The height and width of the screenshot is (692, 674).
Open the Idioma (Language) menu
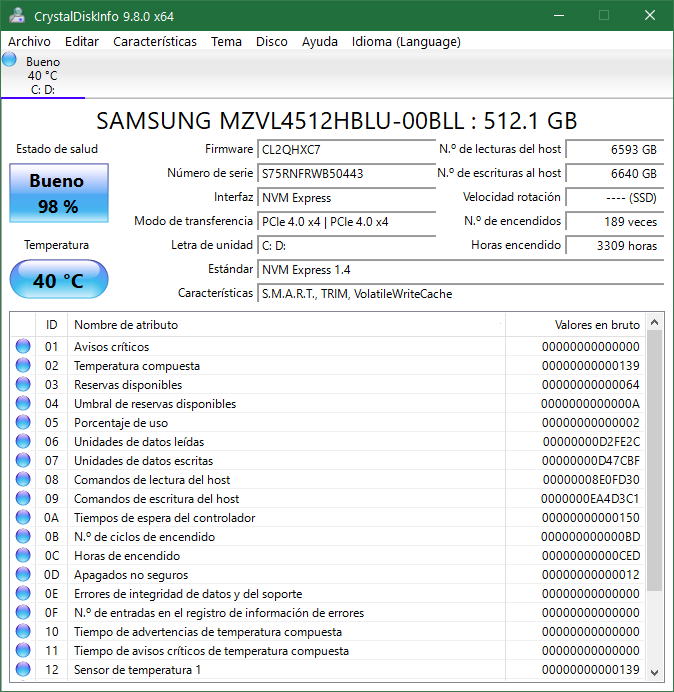[406, 41]
